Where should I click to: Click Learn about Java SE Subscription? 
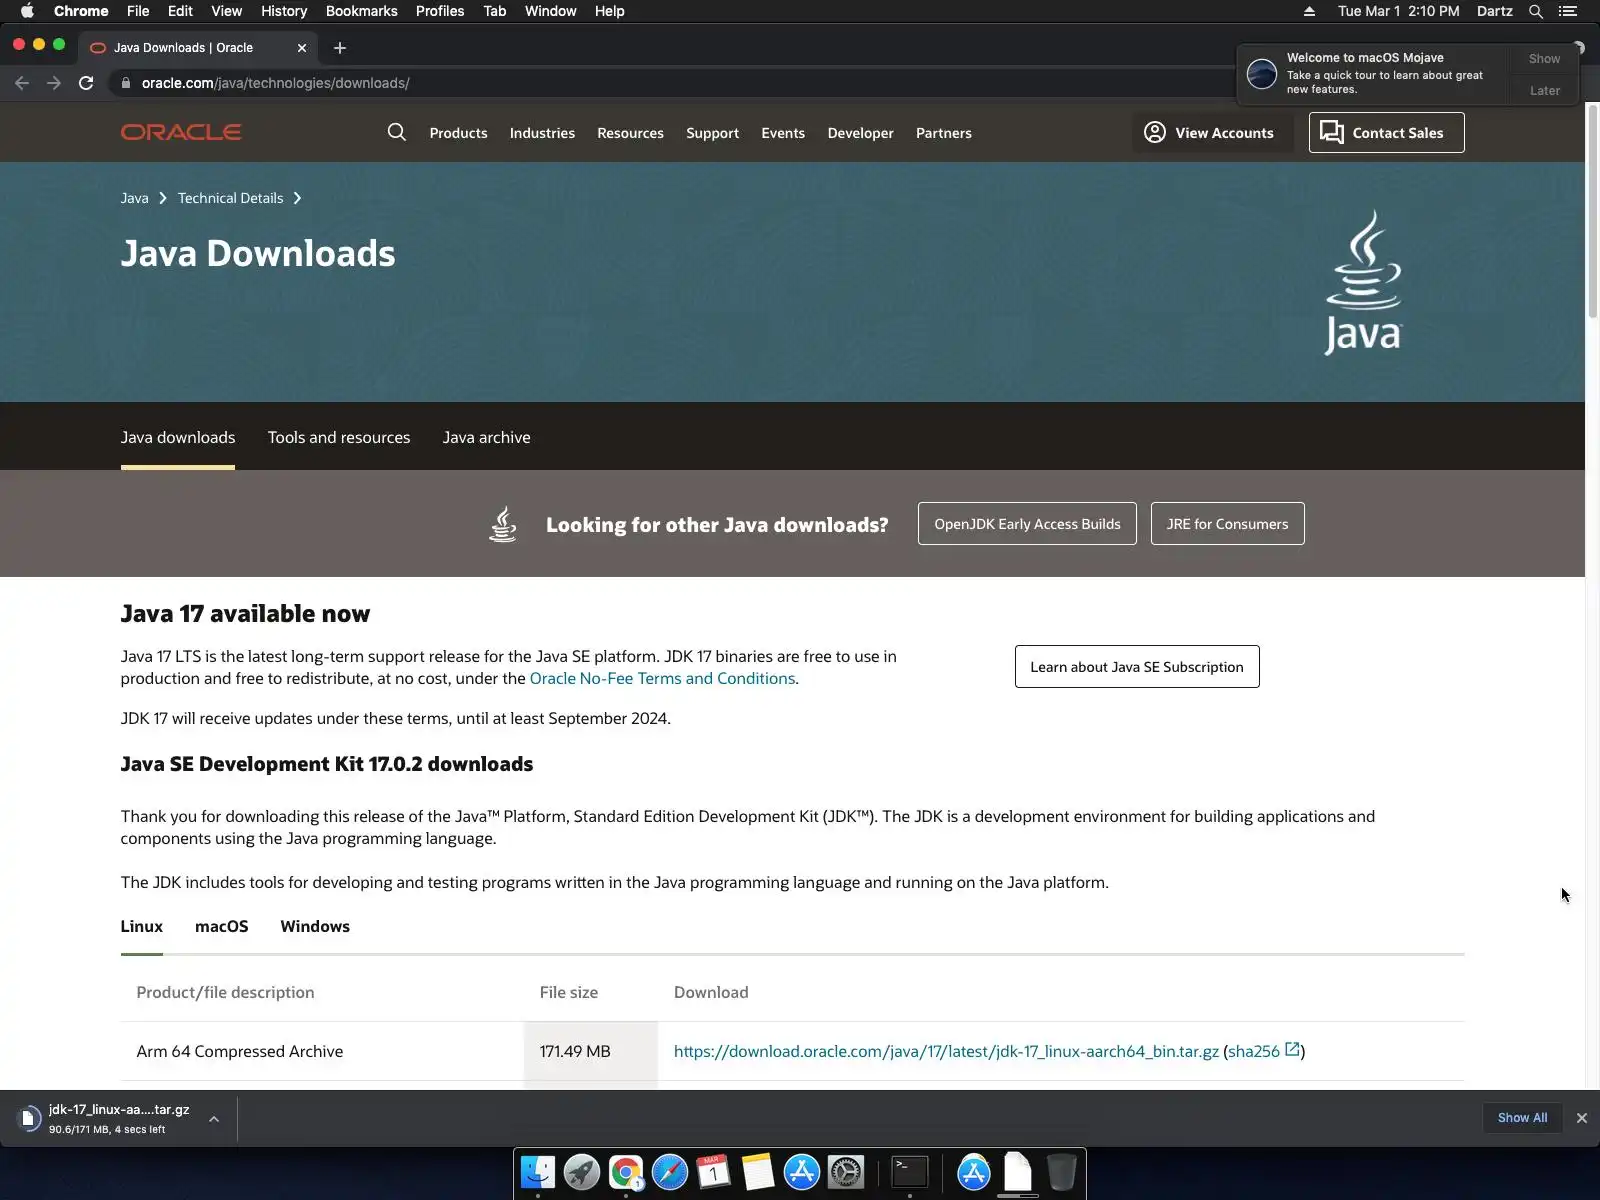(x=1137, y=667)
